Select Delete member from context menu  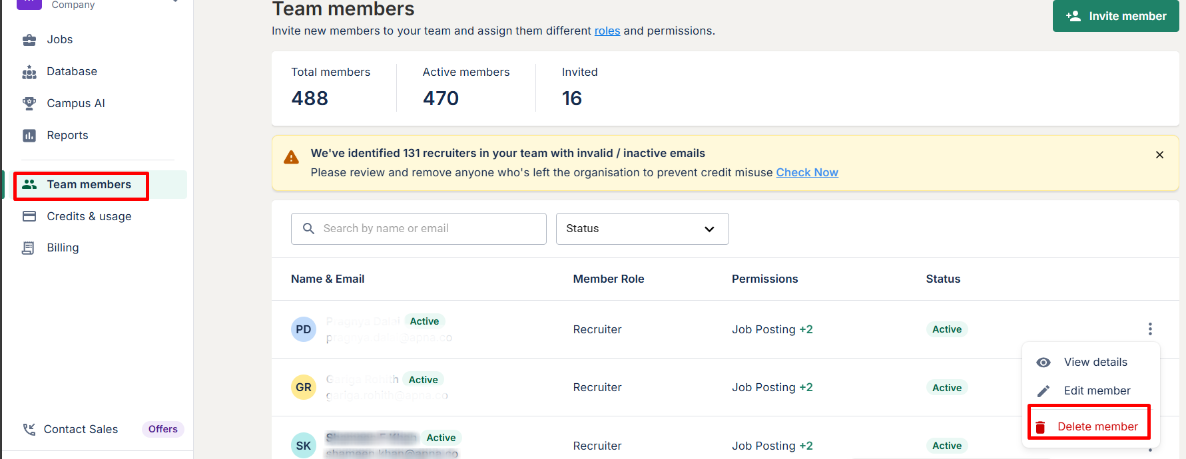[x=1097, y=427]
